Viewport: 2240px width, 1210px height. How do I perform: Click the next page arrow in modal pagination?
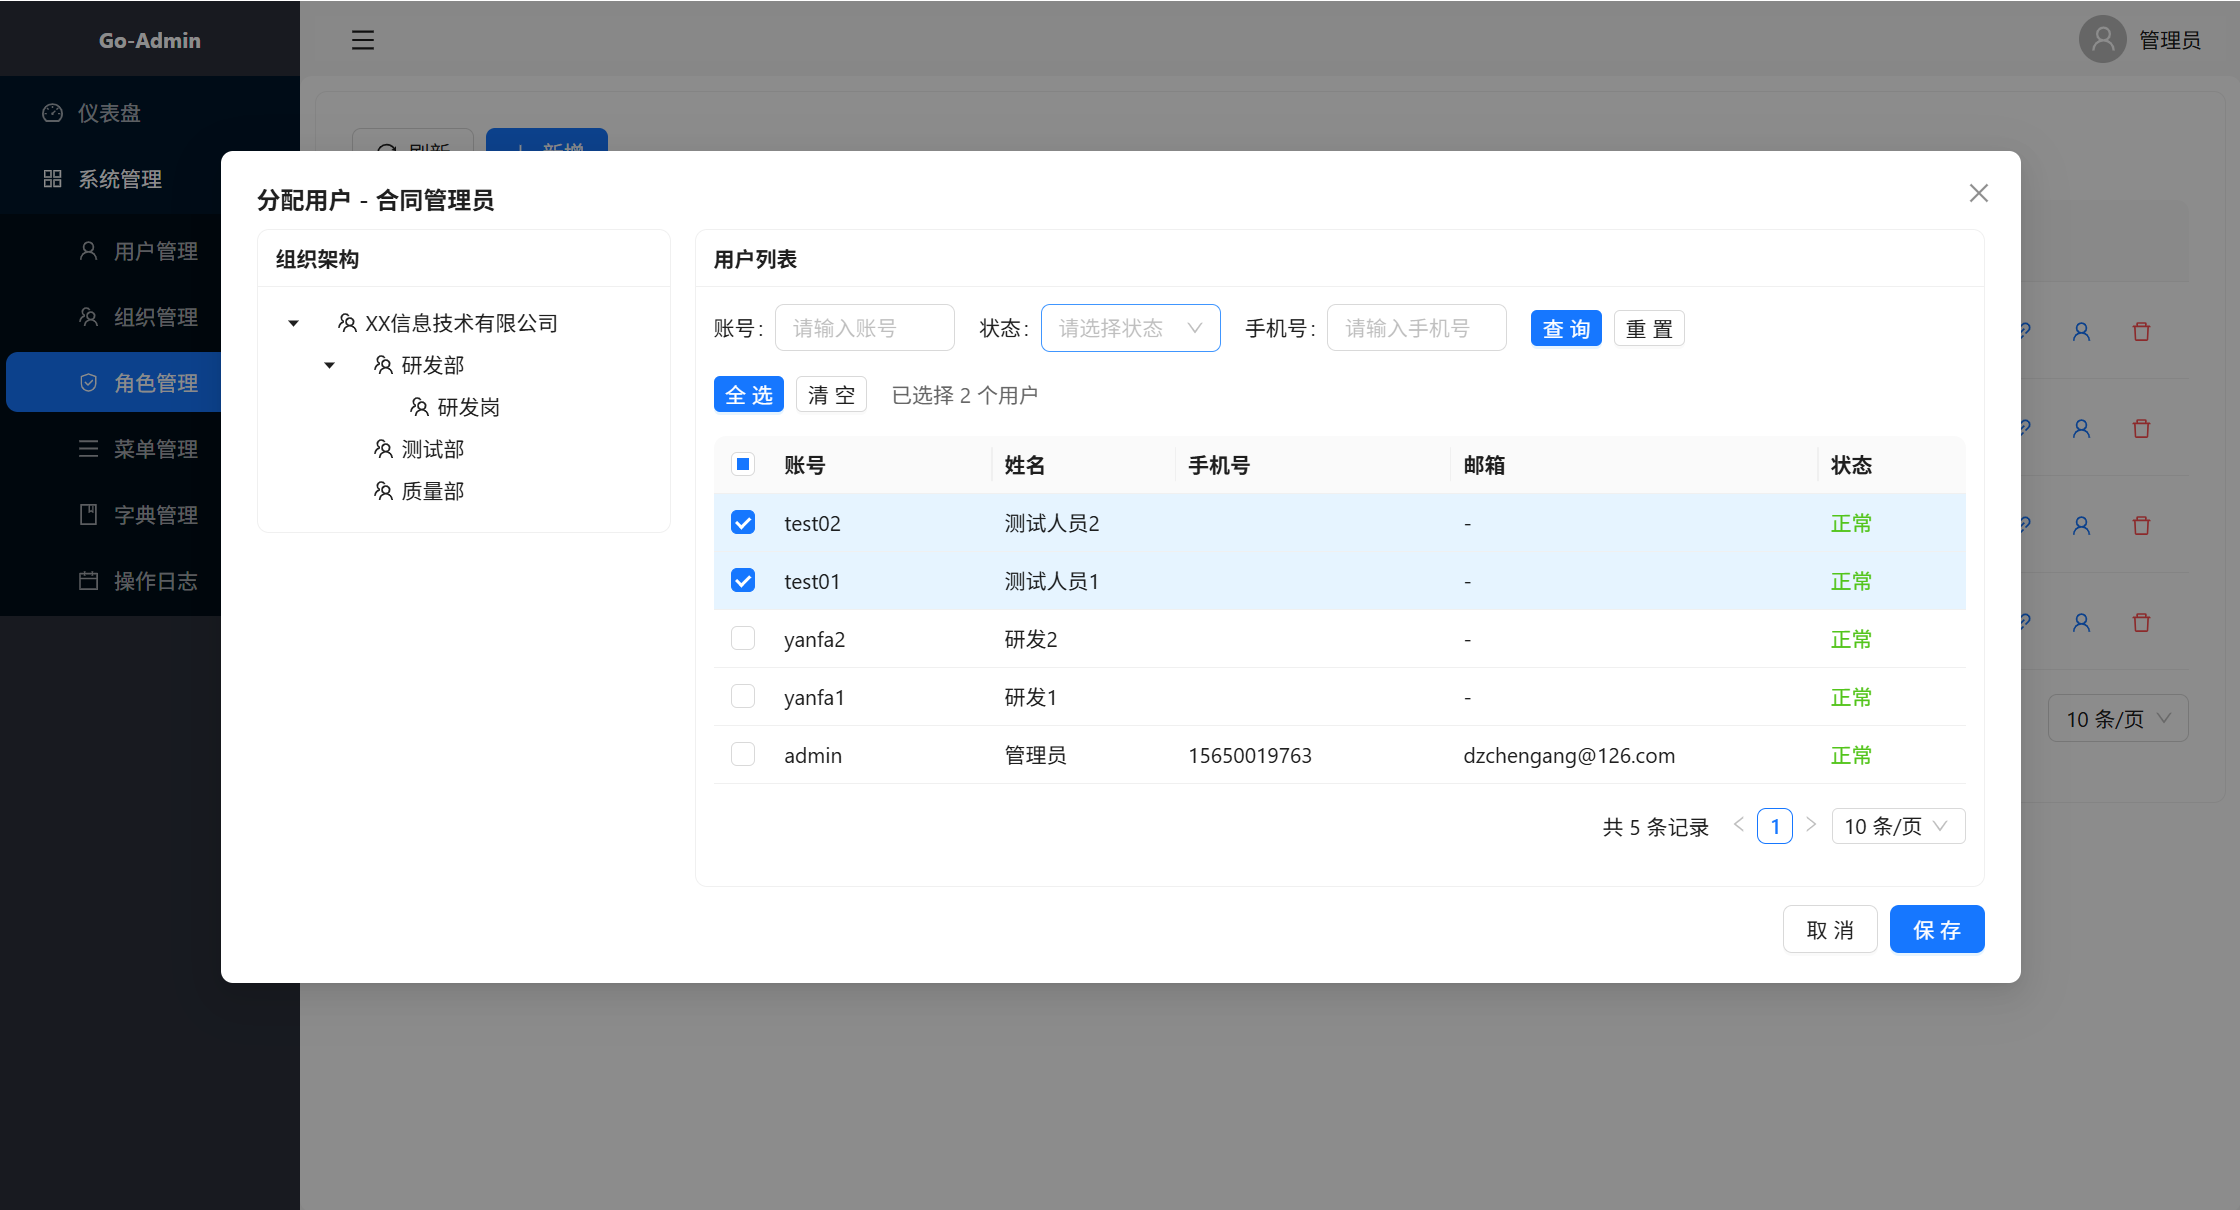(x=1811, y=825)
